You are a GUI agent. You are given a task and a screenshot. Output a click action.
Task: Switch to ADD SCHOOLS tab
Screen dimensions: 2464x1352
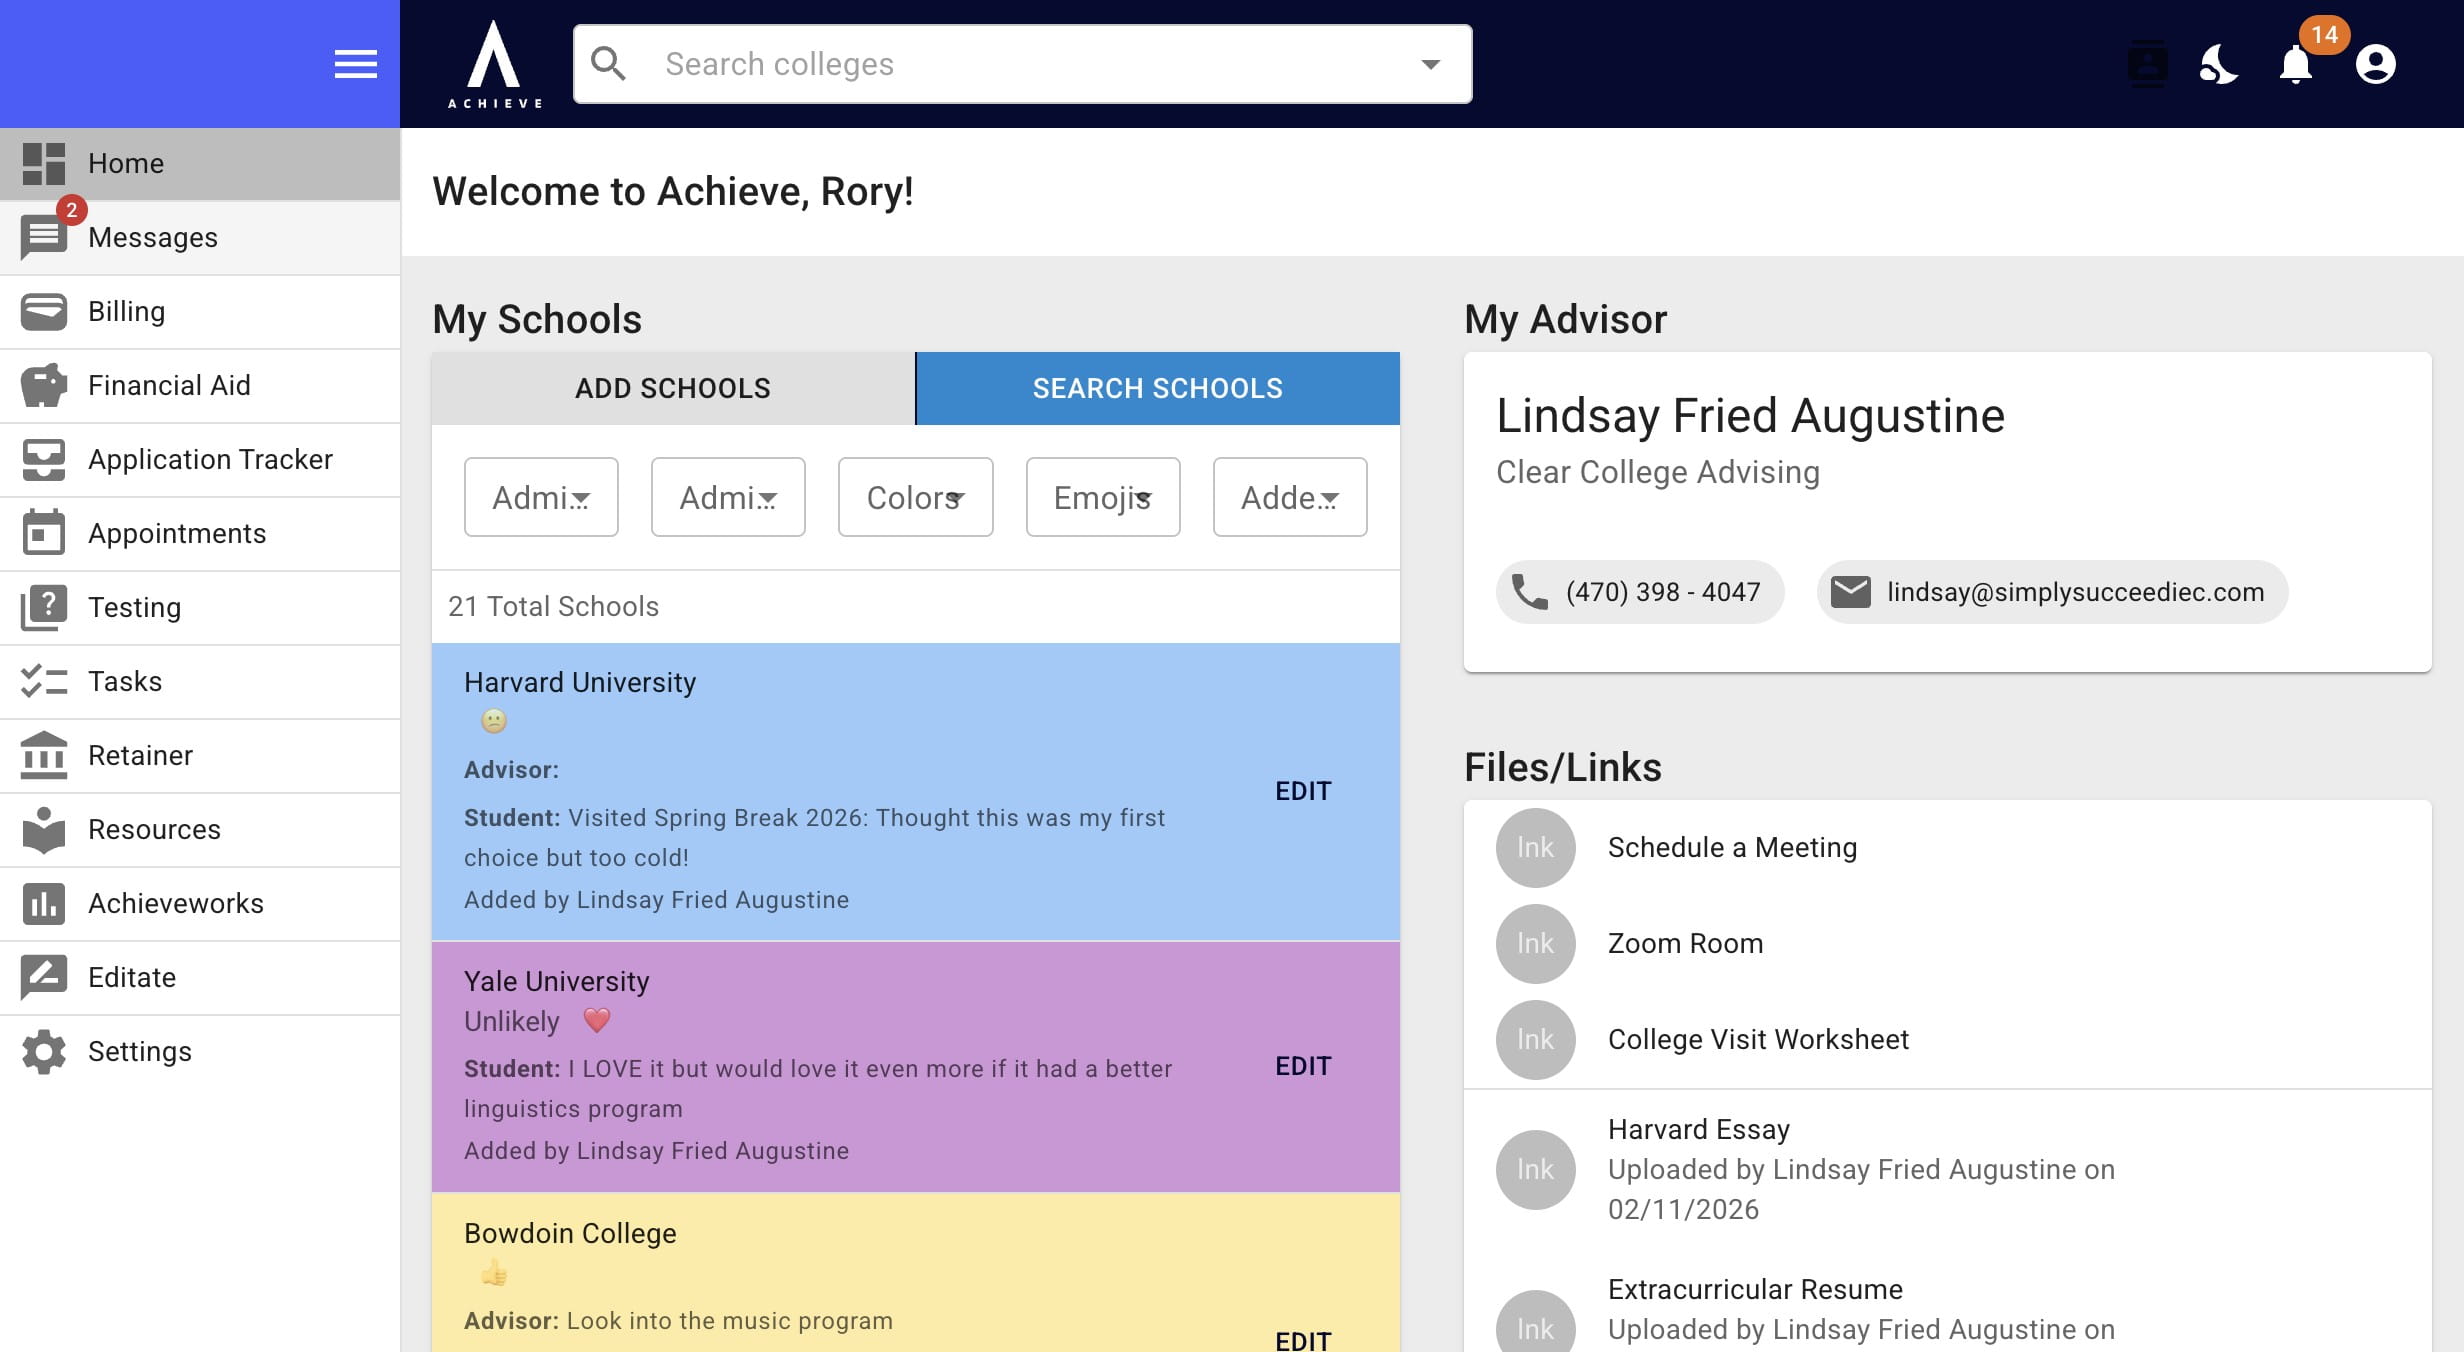pos(673,388)
